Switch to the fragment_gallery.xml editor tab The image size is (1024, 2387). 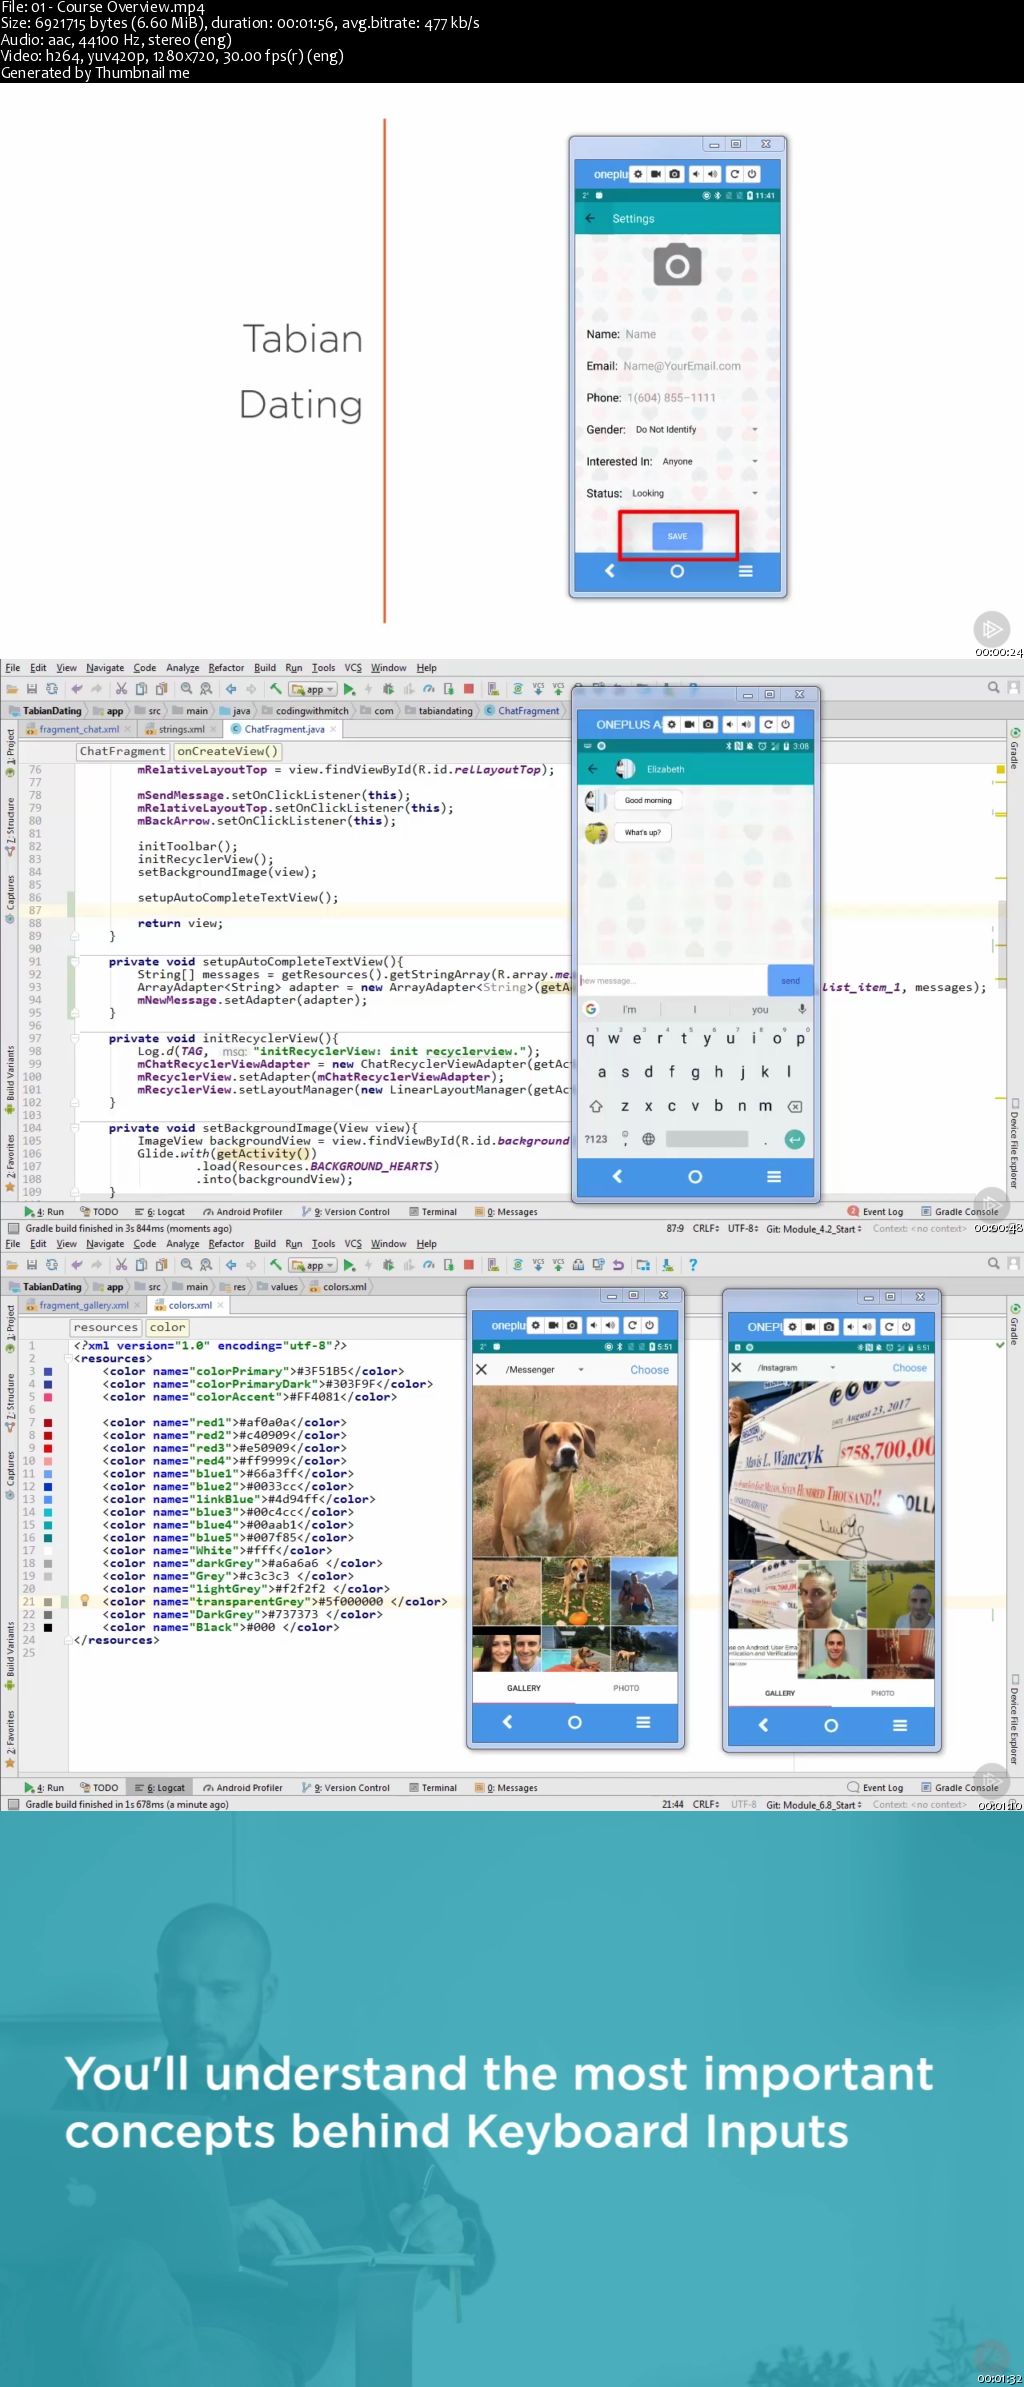(x=84, y=1306)
